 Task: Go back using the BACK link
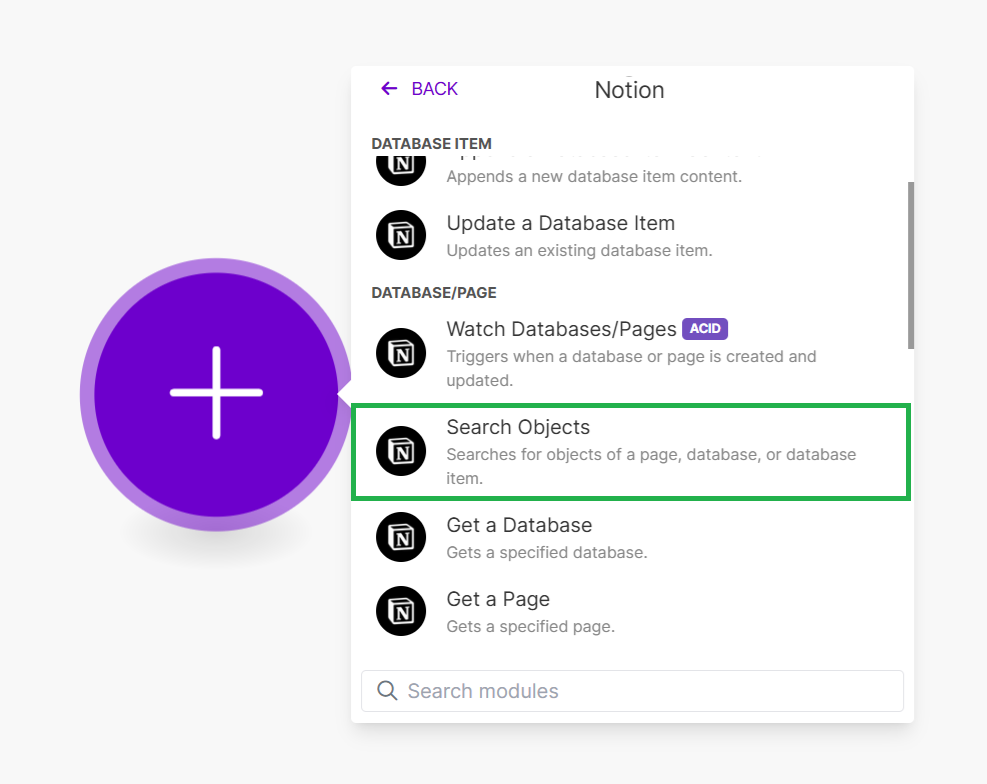(419, 89)
